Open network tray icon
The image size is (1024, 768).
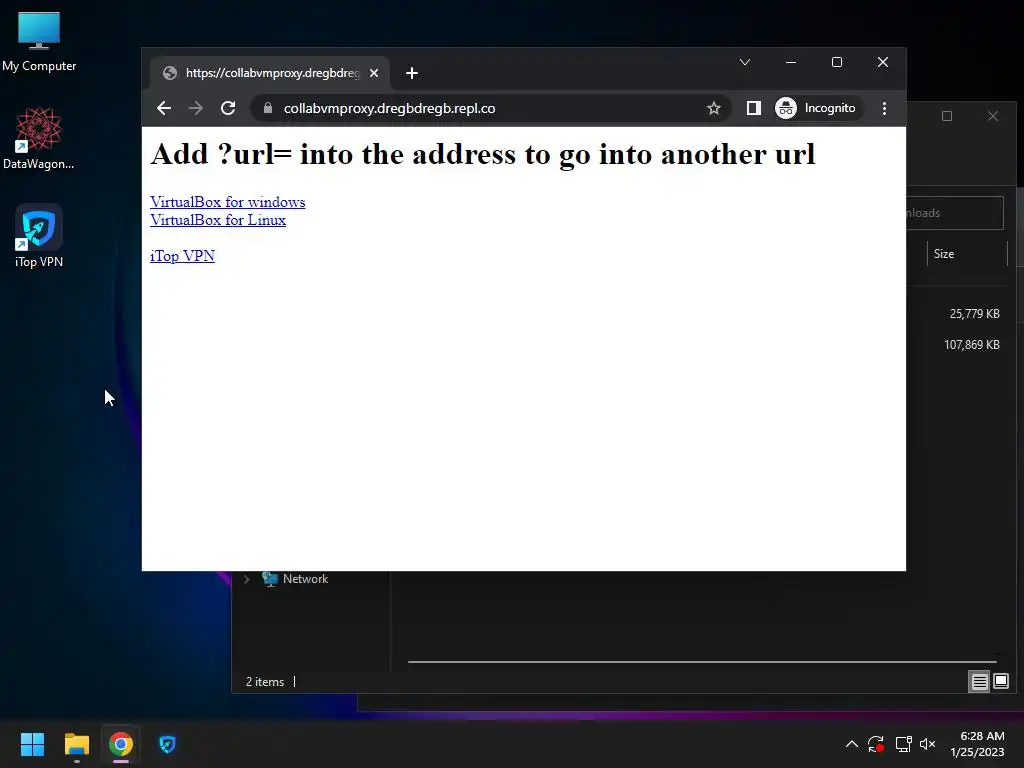pyautogui.click(x=903, y=744)
